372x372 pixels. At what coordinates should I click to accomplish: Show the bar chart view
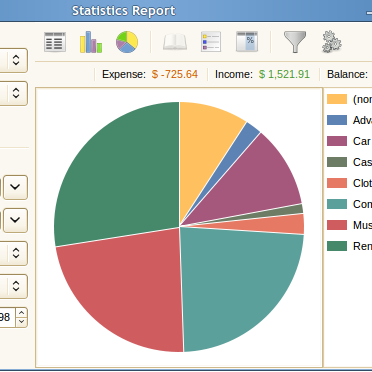[x=91, y=42]
